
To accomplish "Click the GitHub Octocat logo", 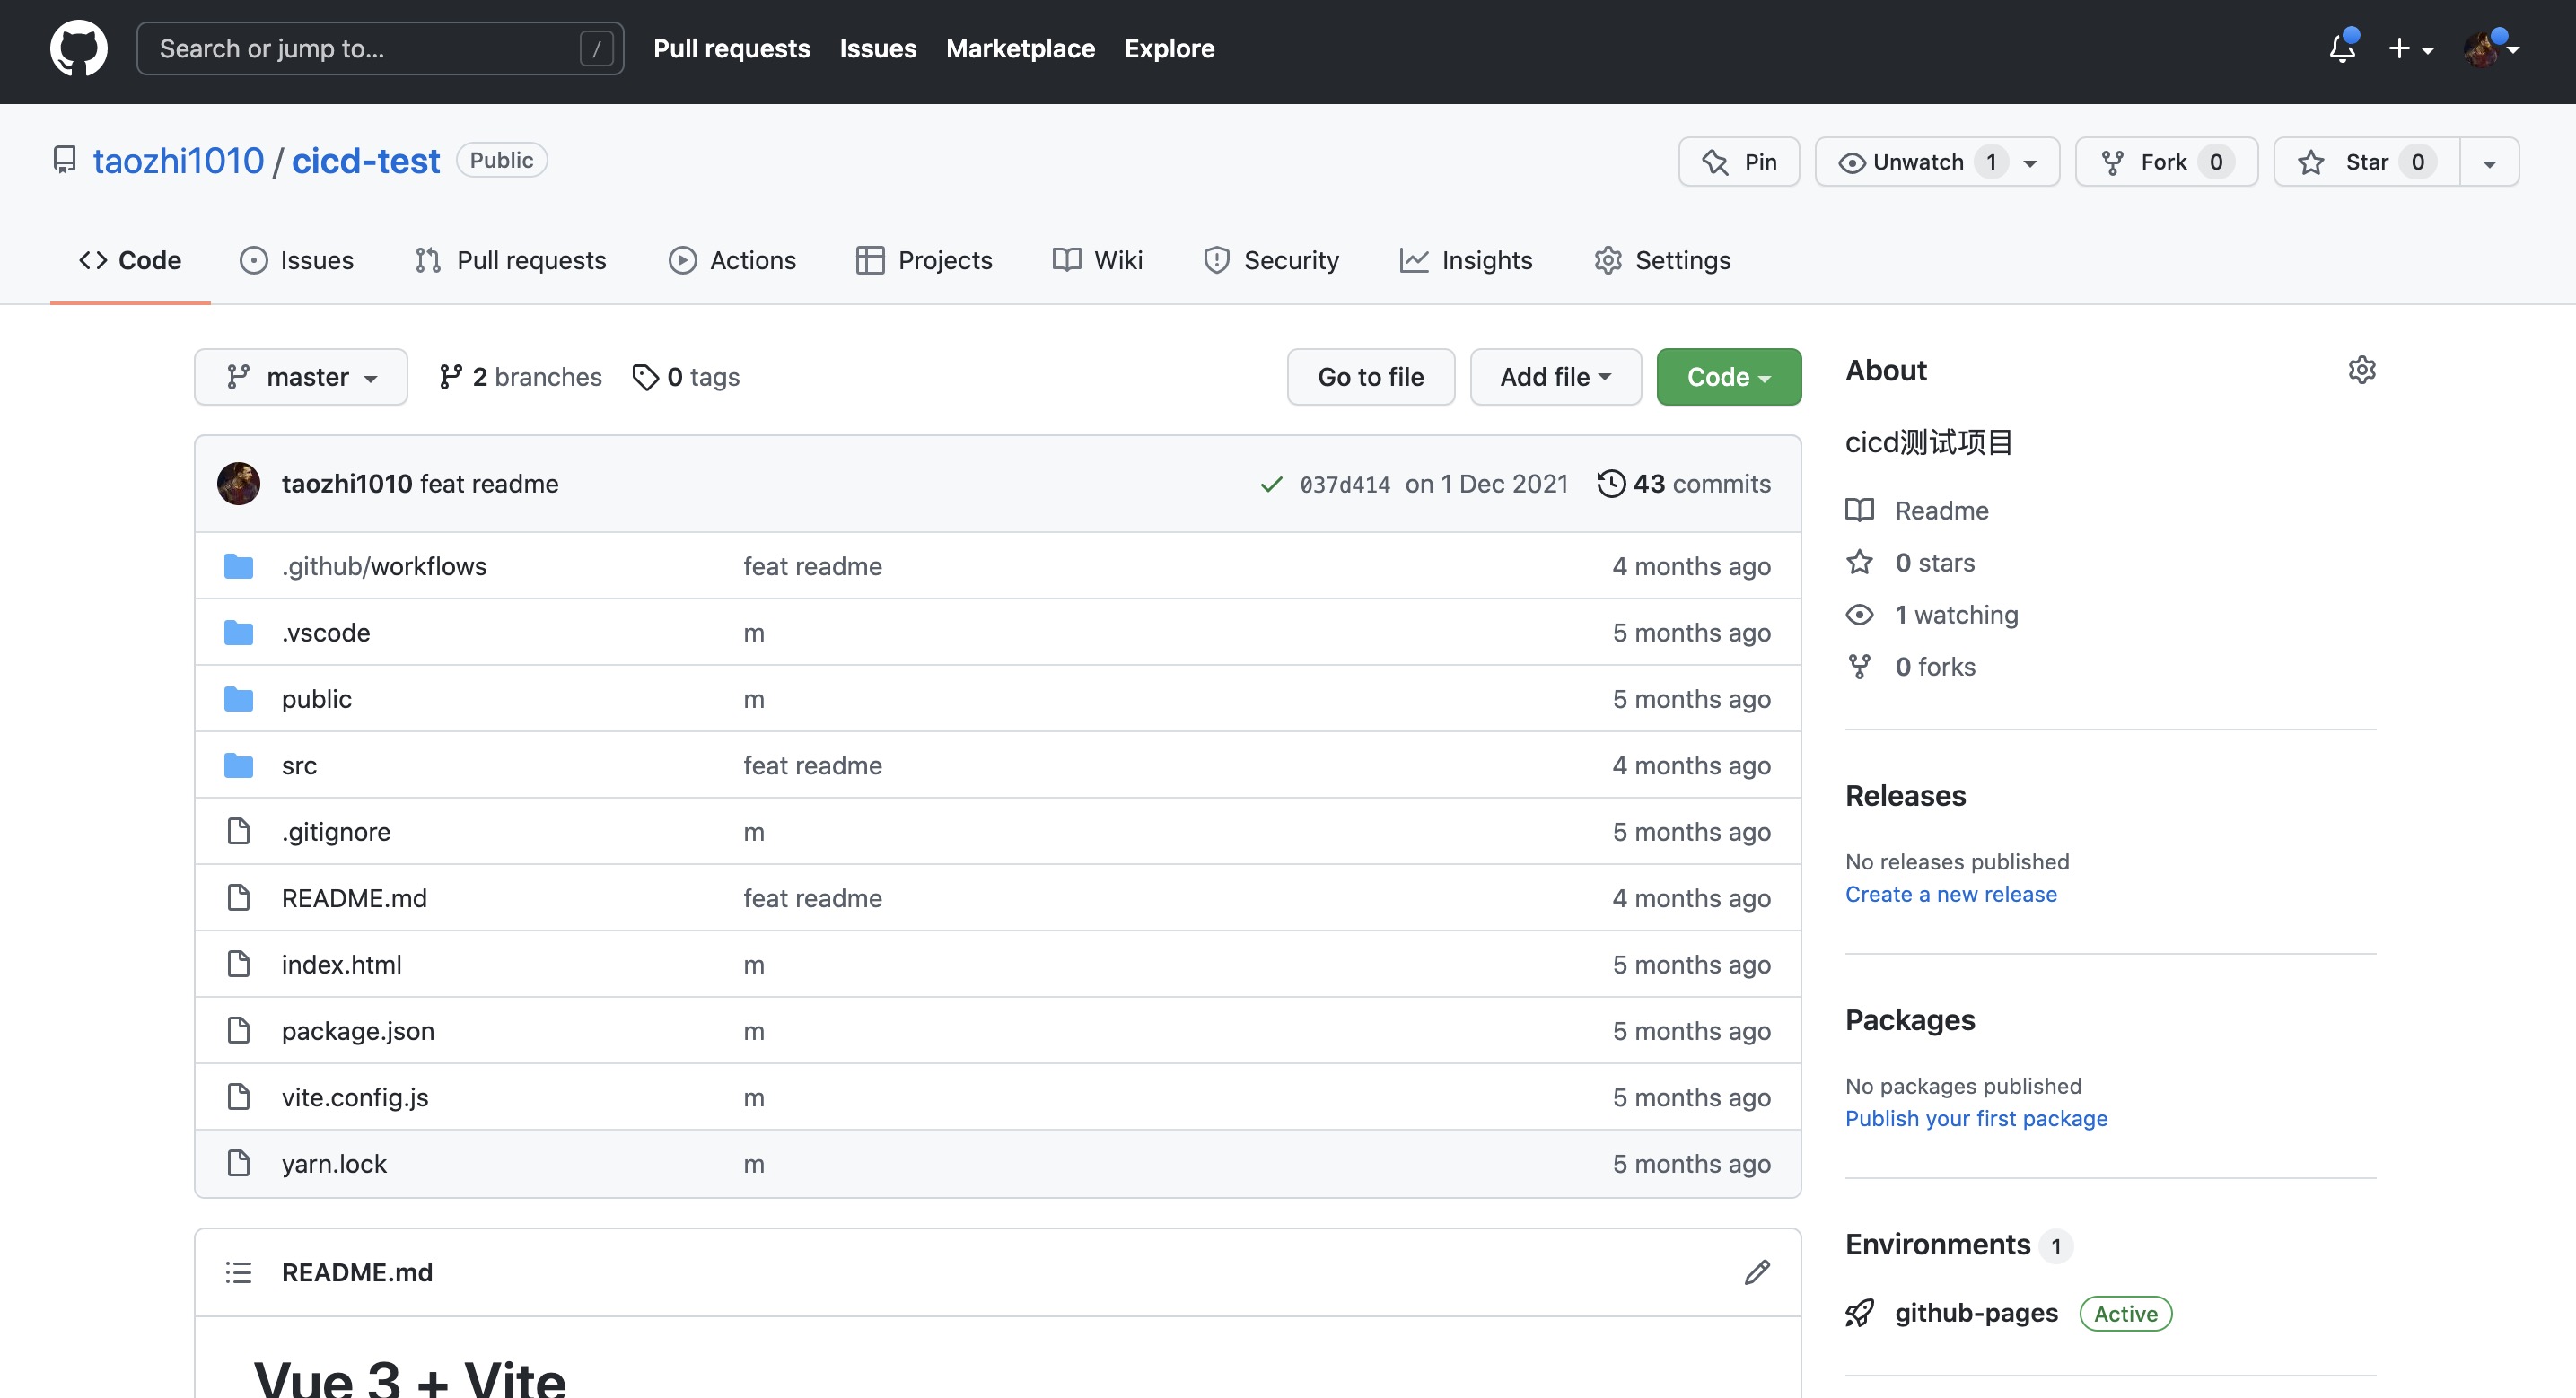I will 78,48.
